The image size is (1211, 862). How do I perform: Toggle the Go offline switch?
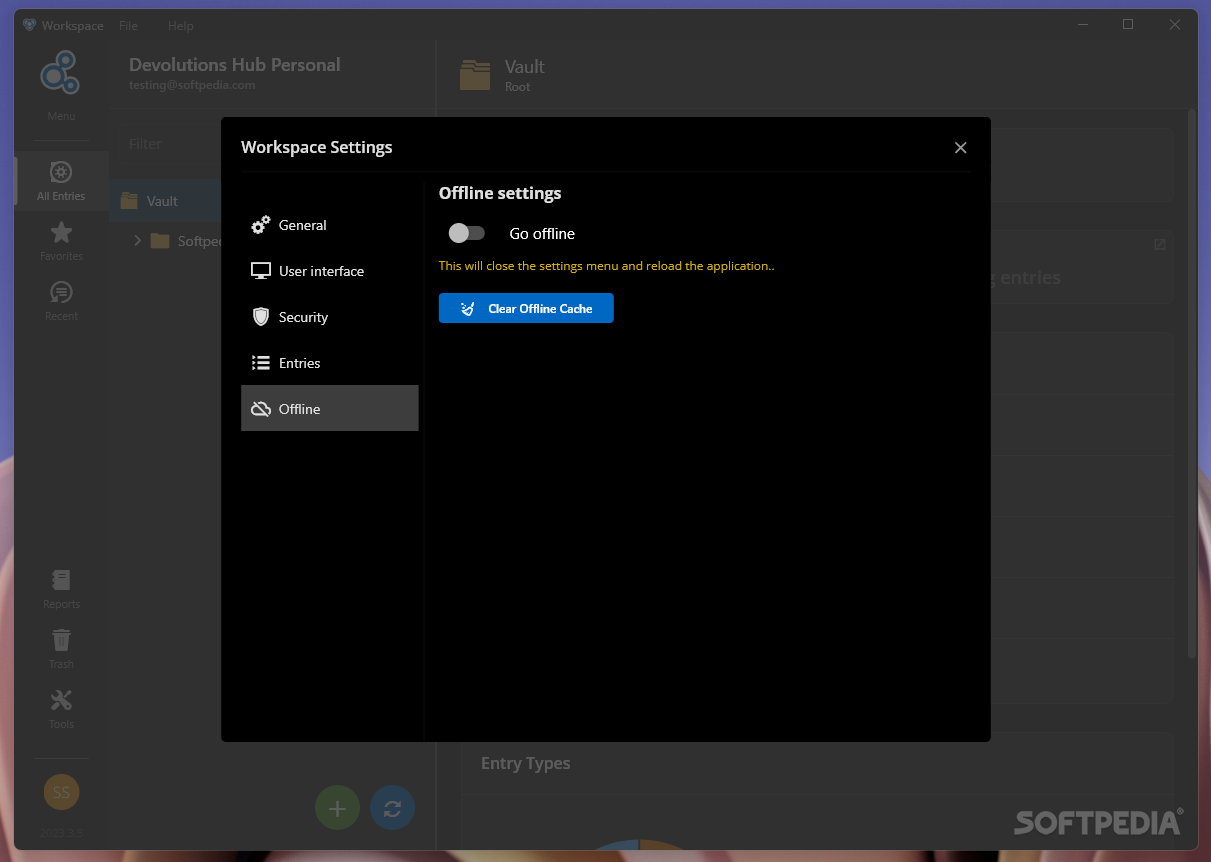click(466, 233)
